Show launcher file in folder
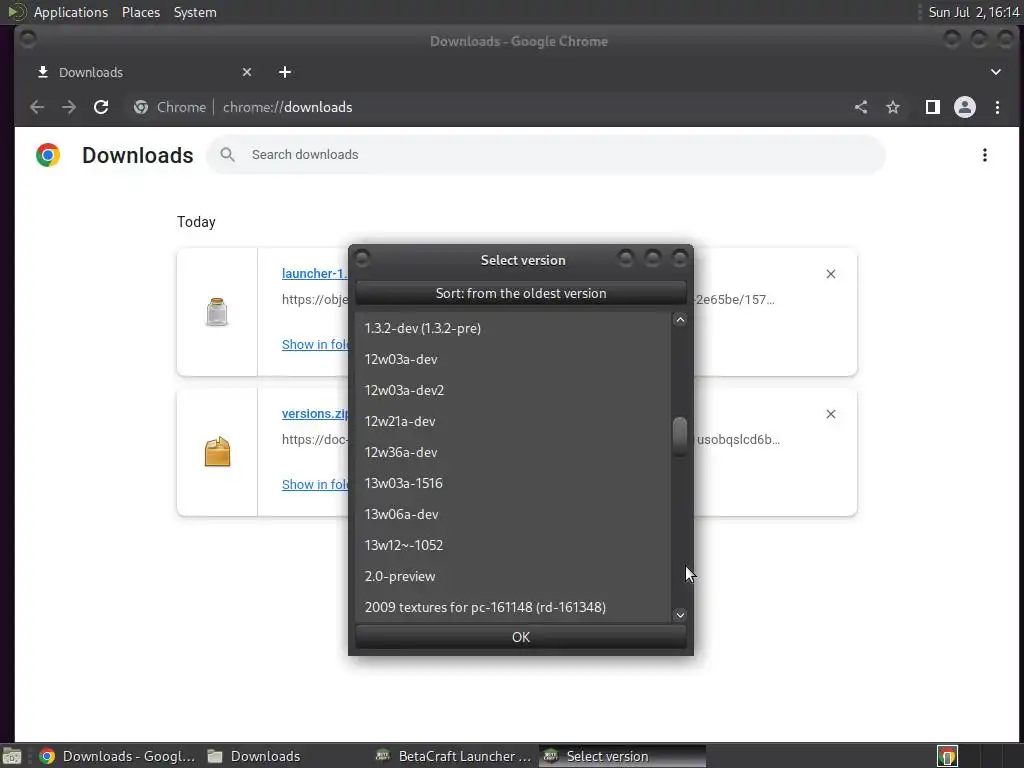This screenshot has height=768, width=1024. [315, 344]
